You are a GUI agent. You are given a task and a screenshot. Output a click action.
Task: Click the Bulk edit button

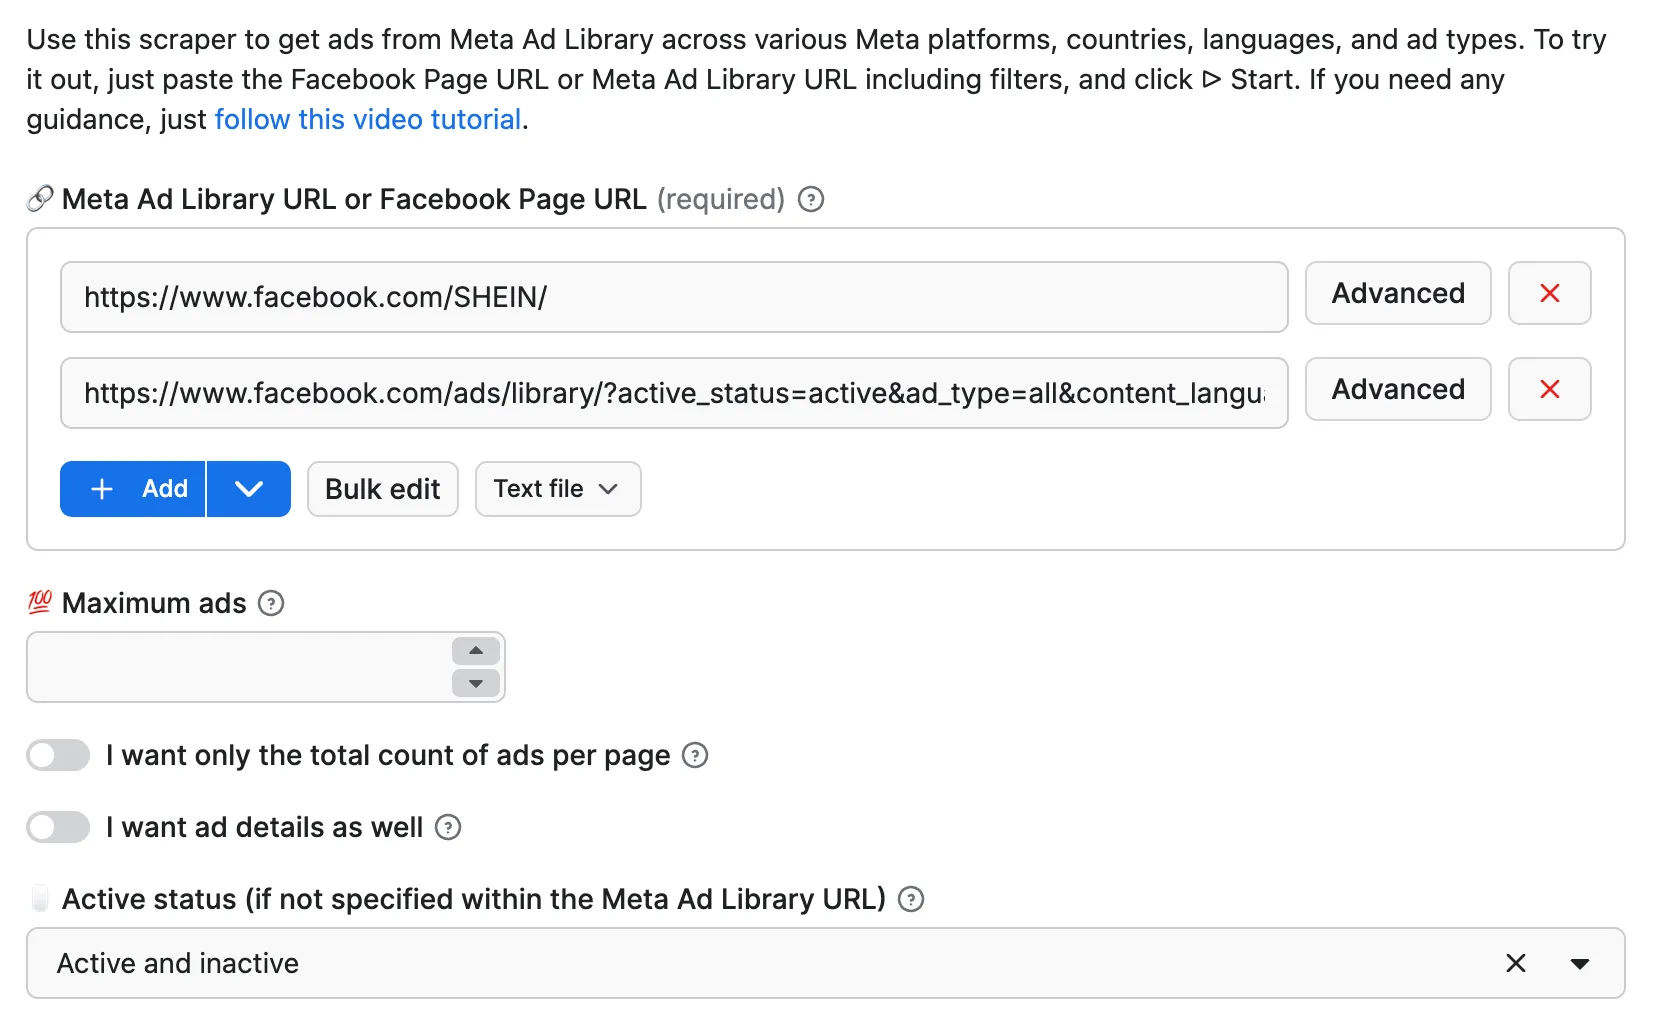tap(382, 489)
